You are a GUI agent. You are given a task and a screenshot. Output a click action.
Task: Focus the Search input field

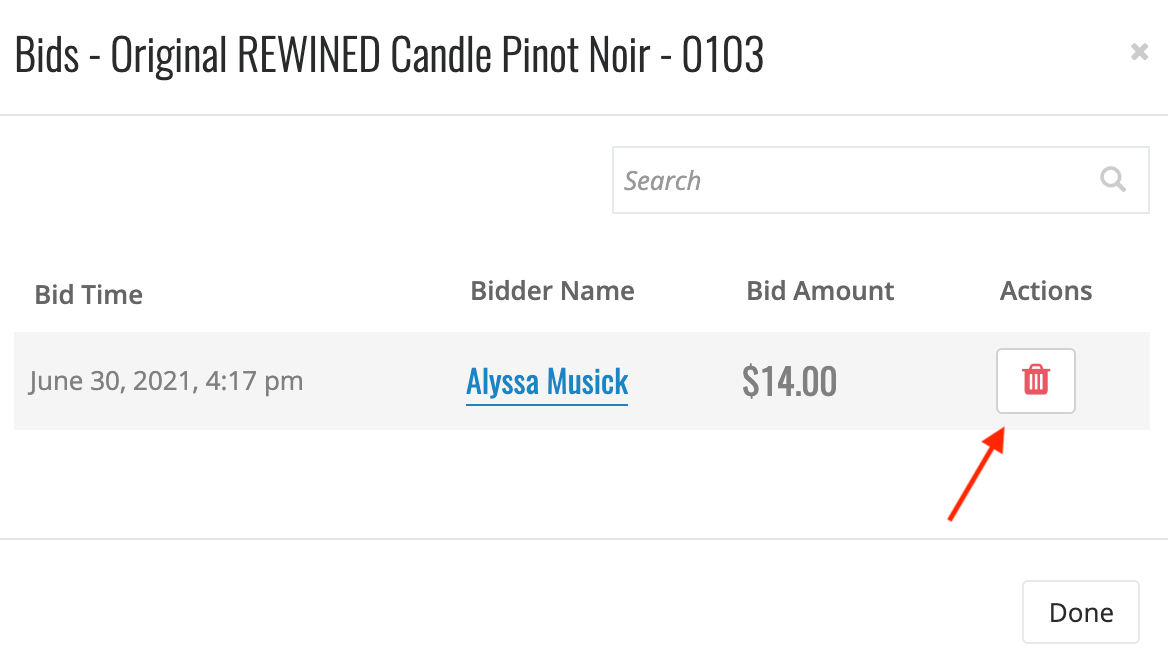pyautogui.click(x=880, y=180)
